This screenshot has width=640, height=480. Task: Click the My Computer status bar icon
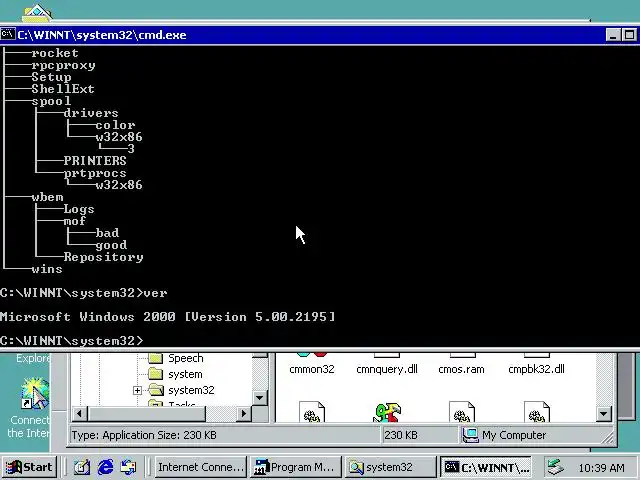coord(470,435)
